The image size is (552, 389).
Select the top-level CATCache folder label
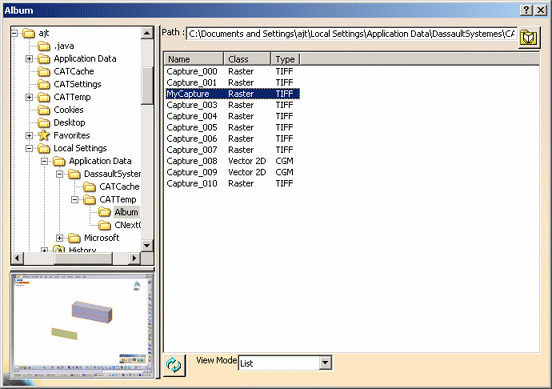74,71
